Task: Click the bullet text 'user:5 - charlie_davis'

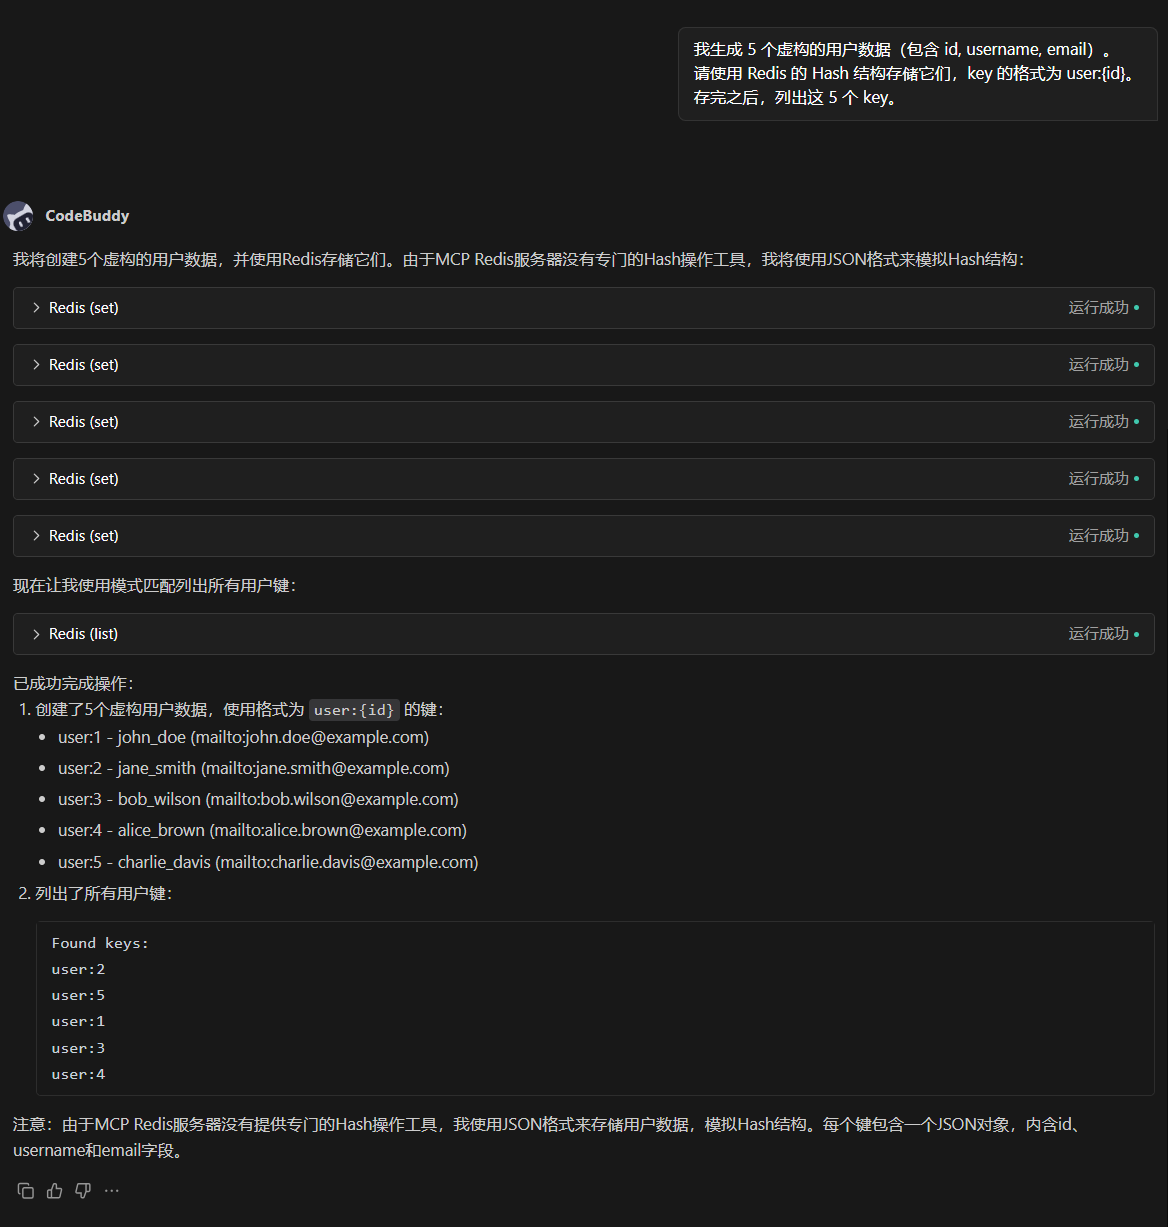Action: click(134, 862)
